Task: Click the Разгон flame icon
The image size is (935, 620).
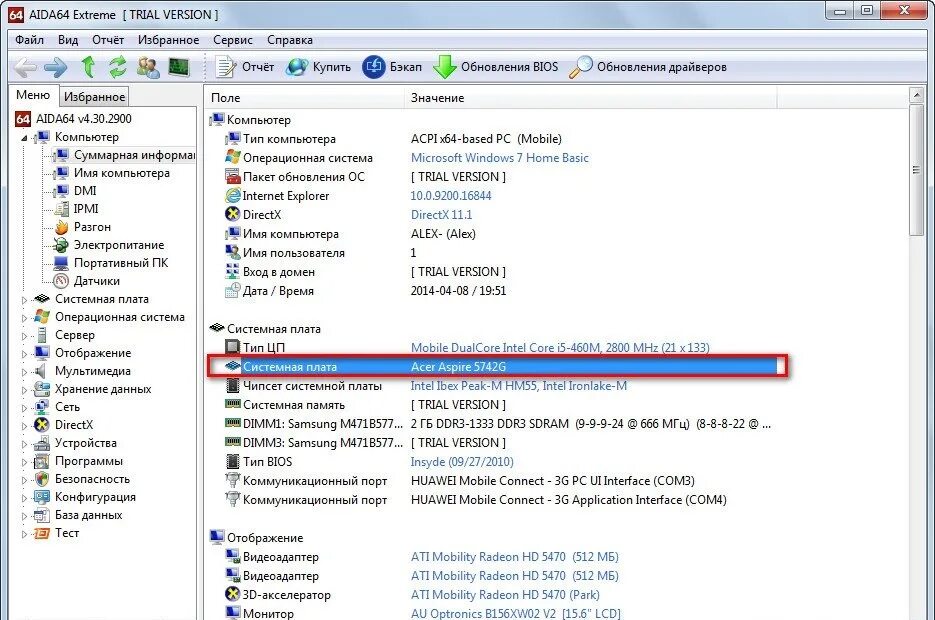Action: [x=61, y=227]
